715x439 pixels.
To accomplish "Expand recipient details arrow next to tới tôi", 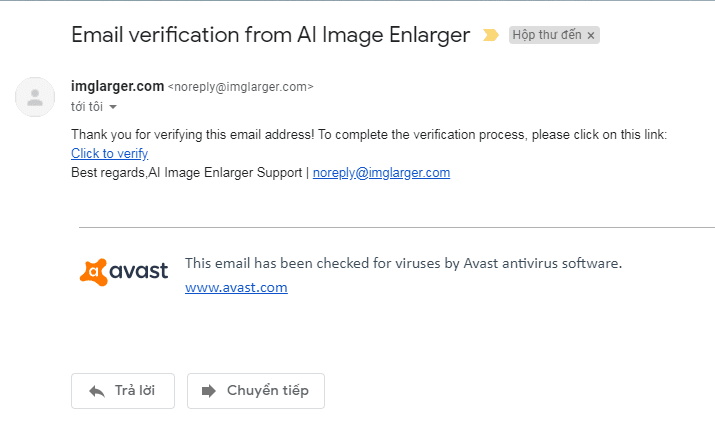I will 113,107.
